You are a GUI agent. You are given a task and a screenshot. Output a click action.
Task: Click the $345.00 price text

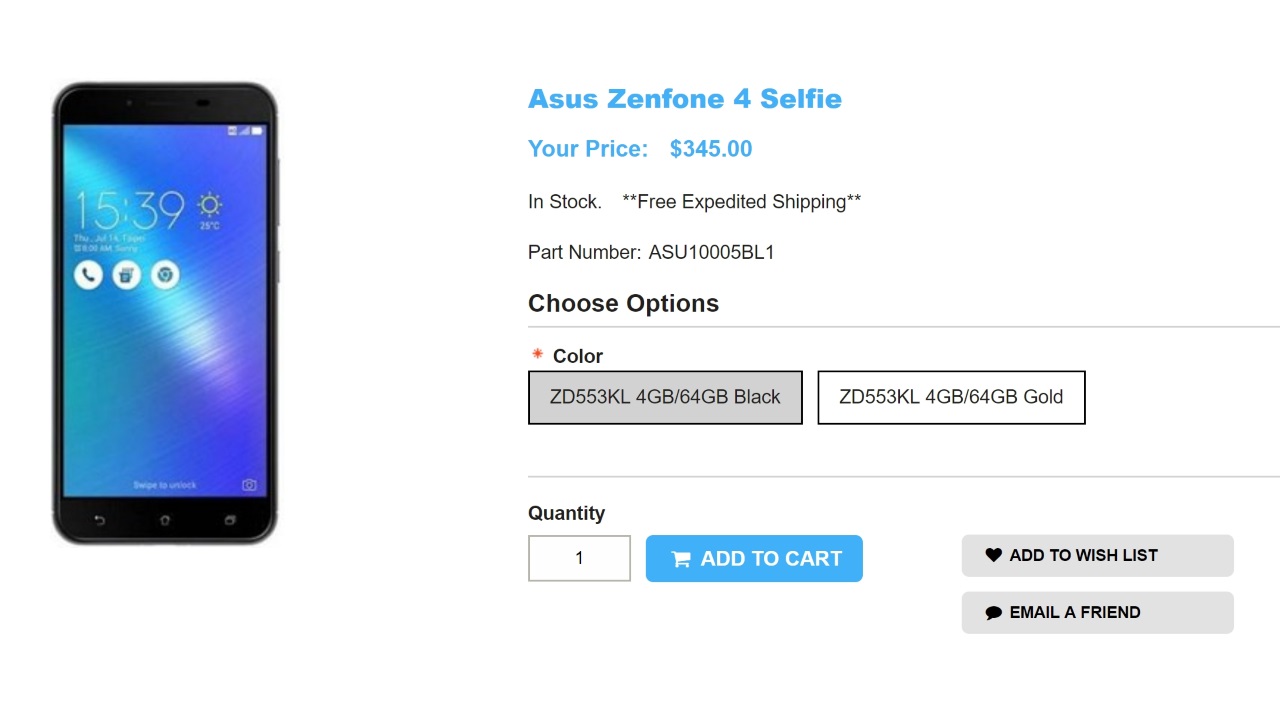(x=711, y=149)
